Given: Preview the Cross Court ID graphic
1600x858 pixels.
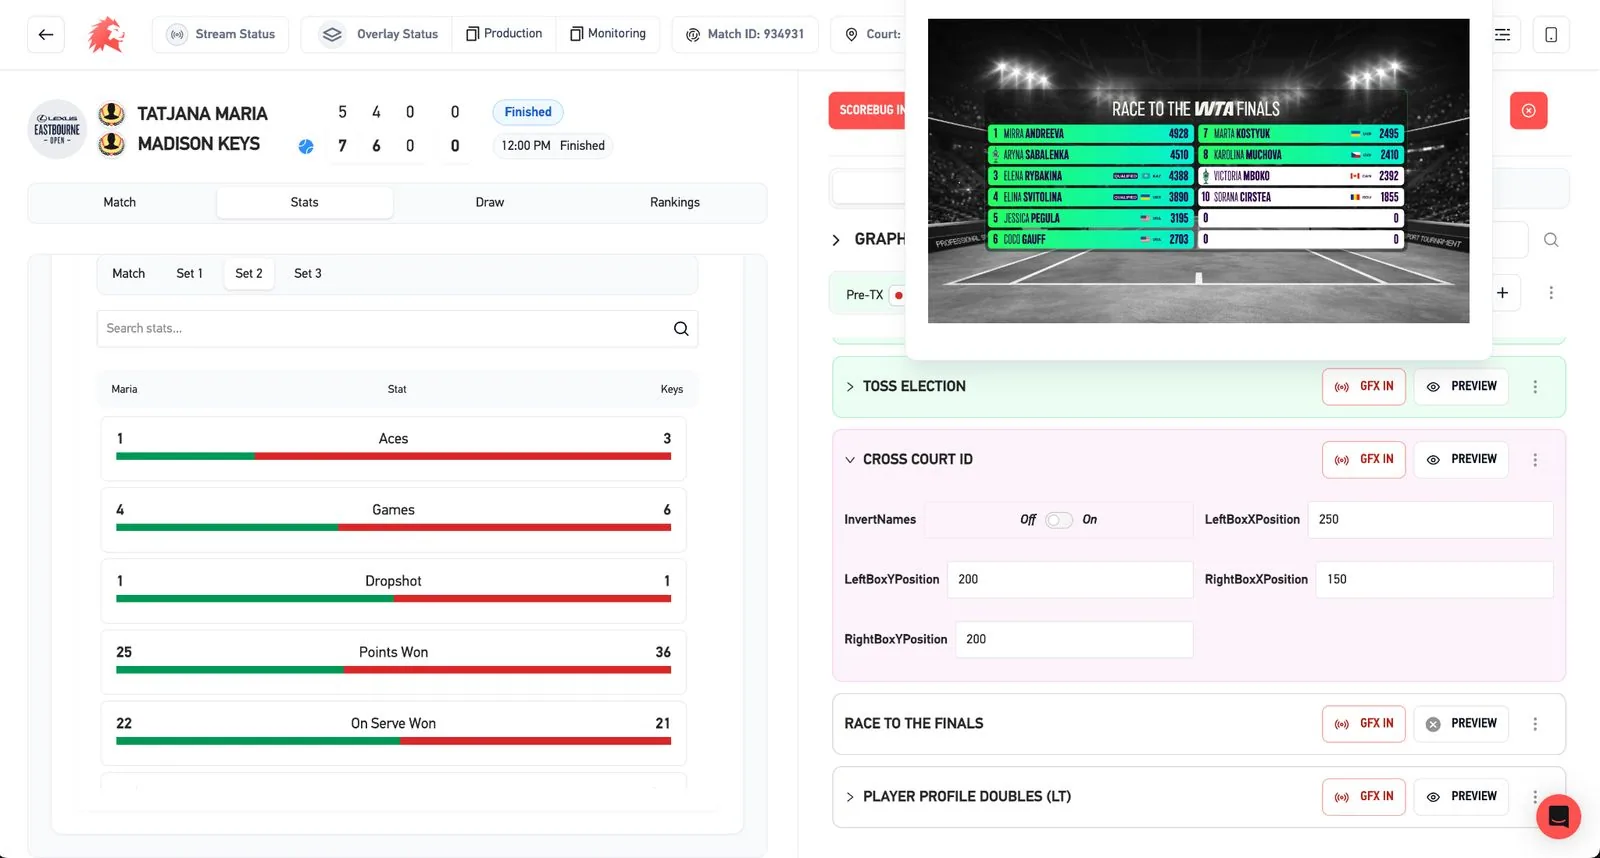Looking at the screenshot, I should pyautogui.click(x=1461, y=460).
